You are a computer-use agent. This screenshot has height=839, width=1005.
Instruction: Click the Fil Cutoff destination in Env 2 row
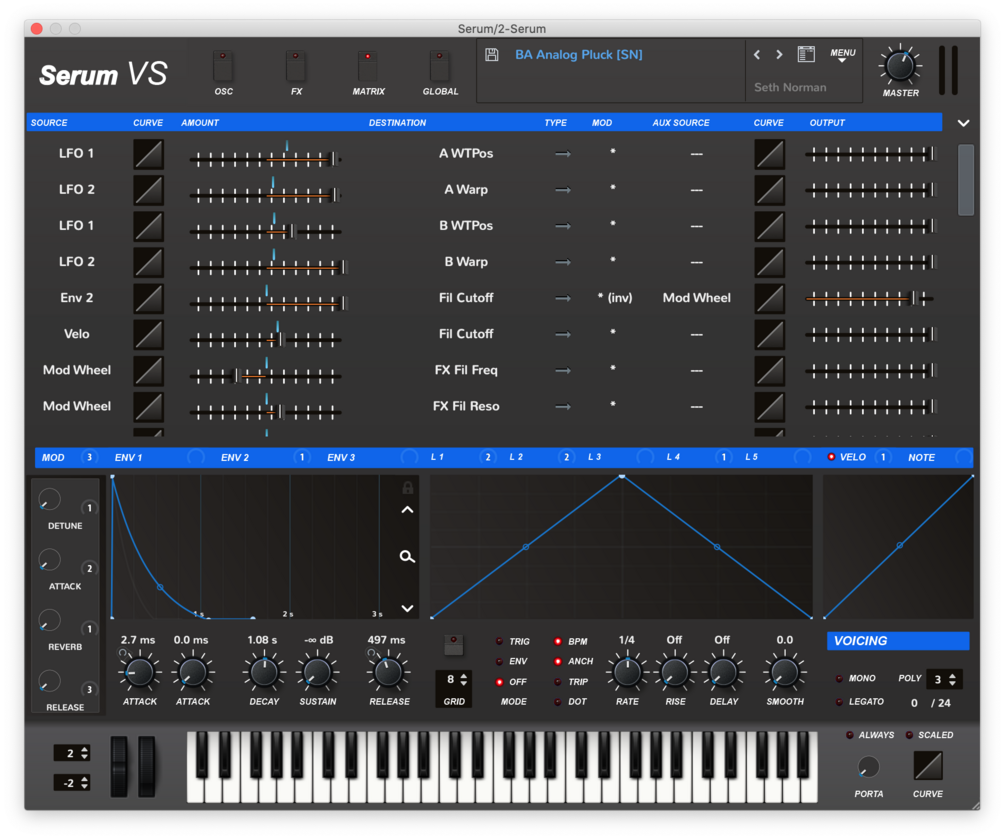click(466, 298)
